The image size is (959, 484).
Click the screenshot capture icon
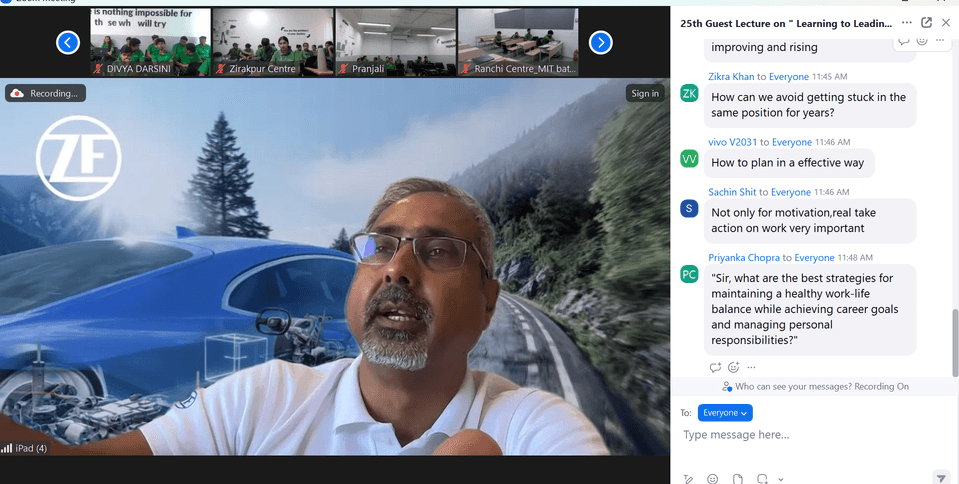coord(762,478)
